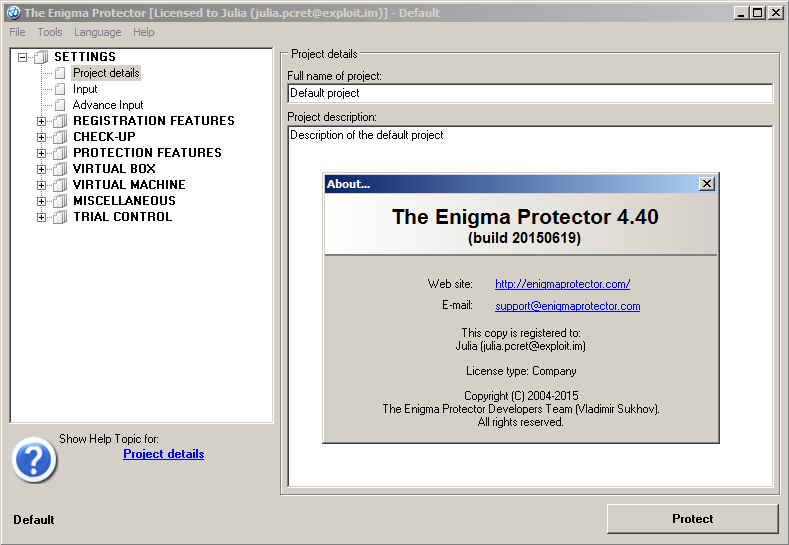Minimize the Enigma Protector window
789x545 pixels.
[x=741, y=13]
